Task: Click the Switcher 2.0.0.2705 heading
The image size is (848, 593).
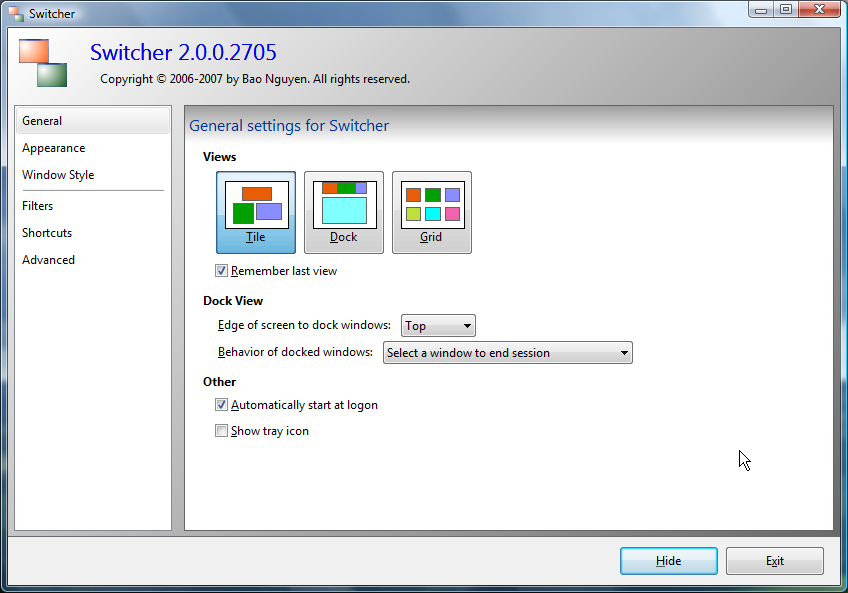Action: pos(183,52)
